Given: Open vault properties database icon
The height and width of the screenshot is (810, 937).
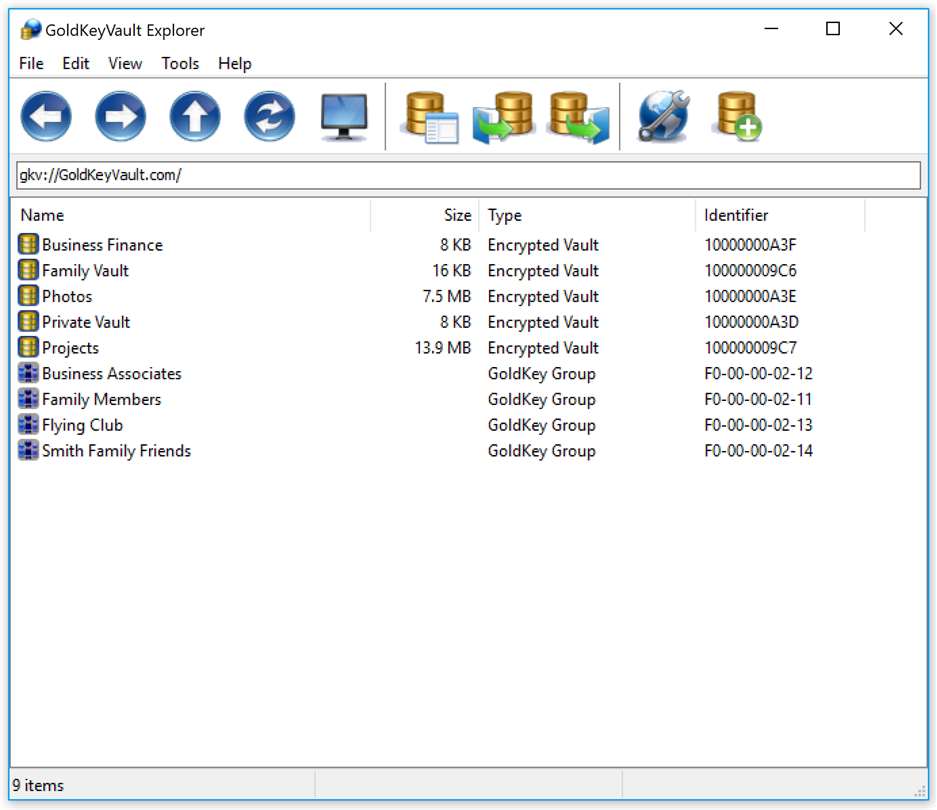Looking at the screenshot, I should pyautogui.click(x=430, y=117).
